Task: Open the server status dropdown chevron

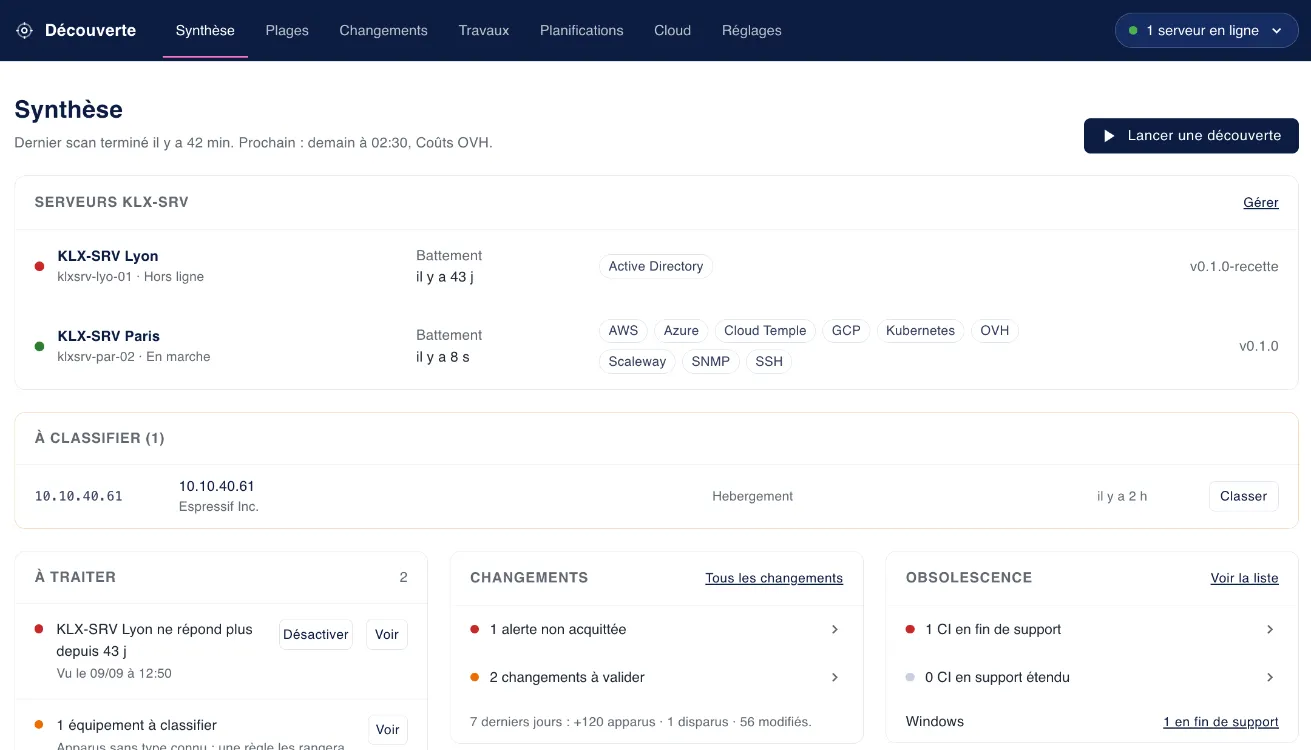Action: point(1277,31)
